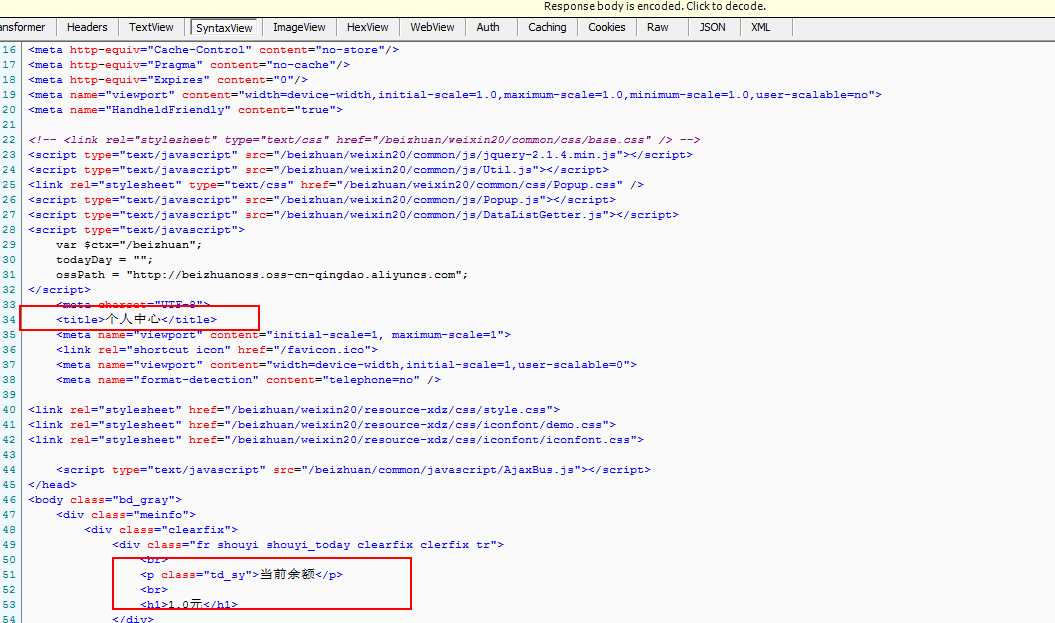Open the TextView tab
Viewport: 1055px width, 623px height.
(x=151, y=28)
